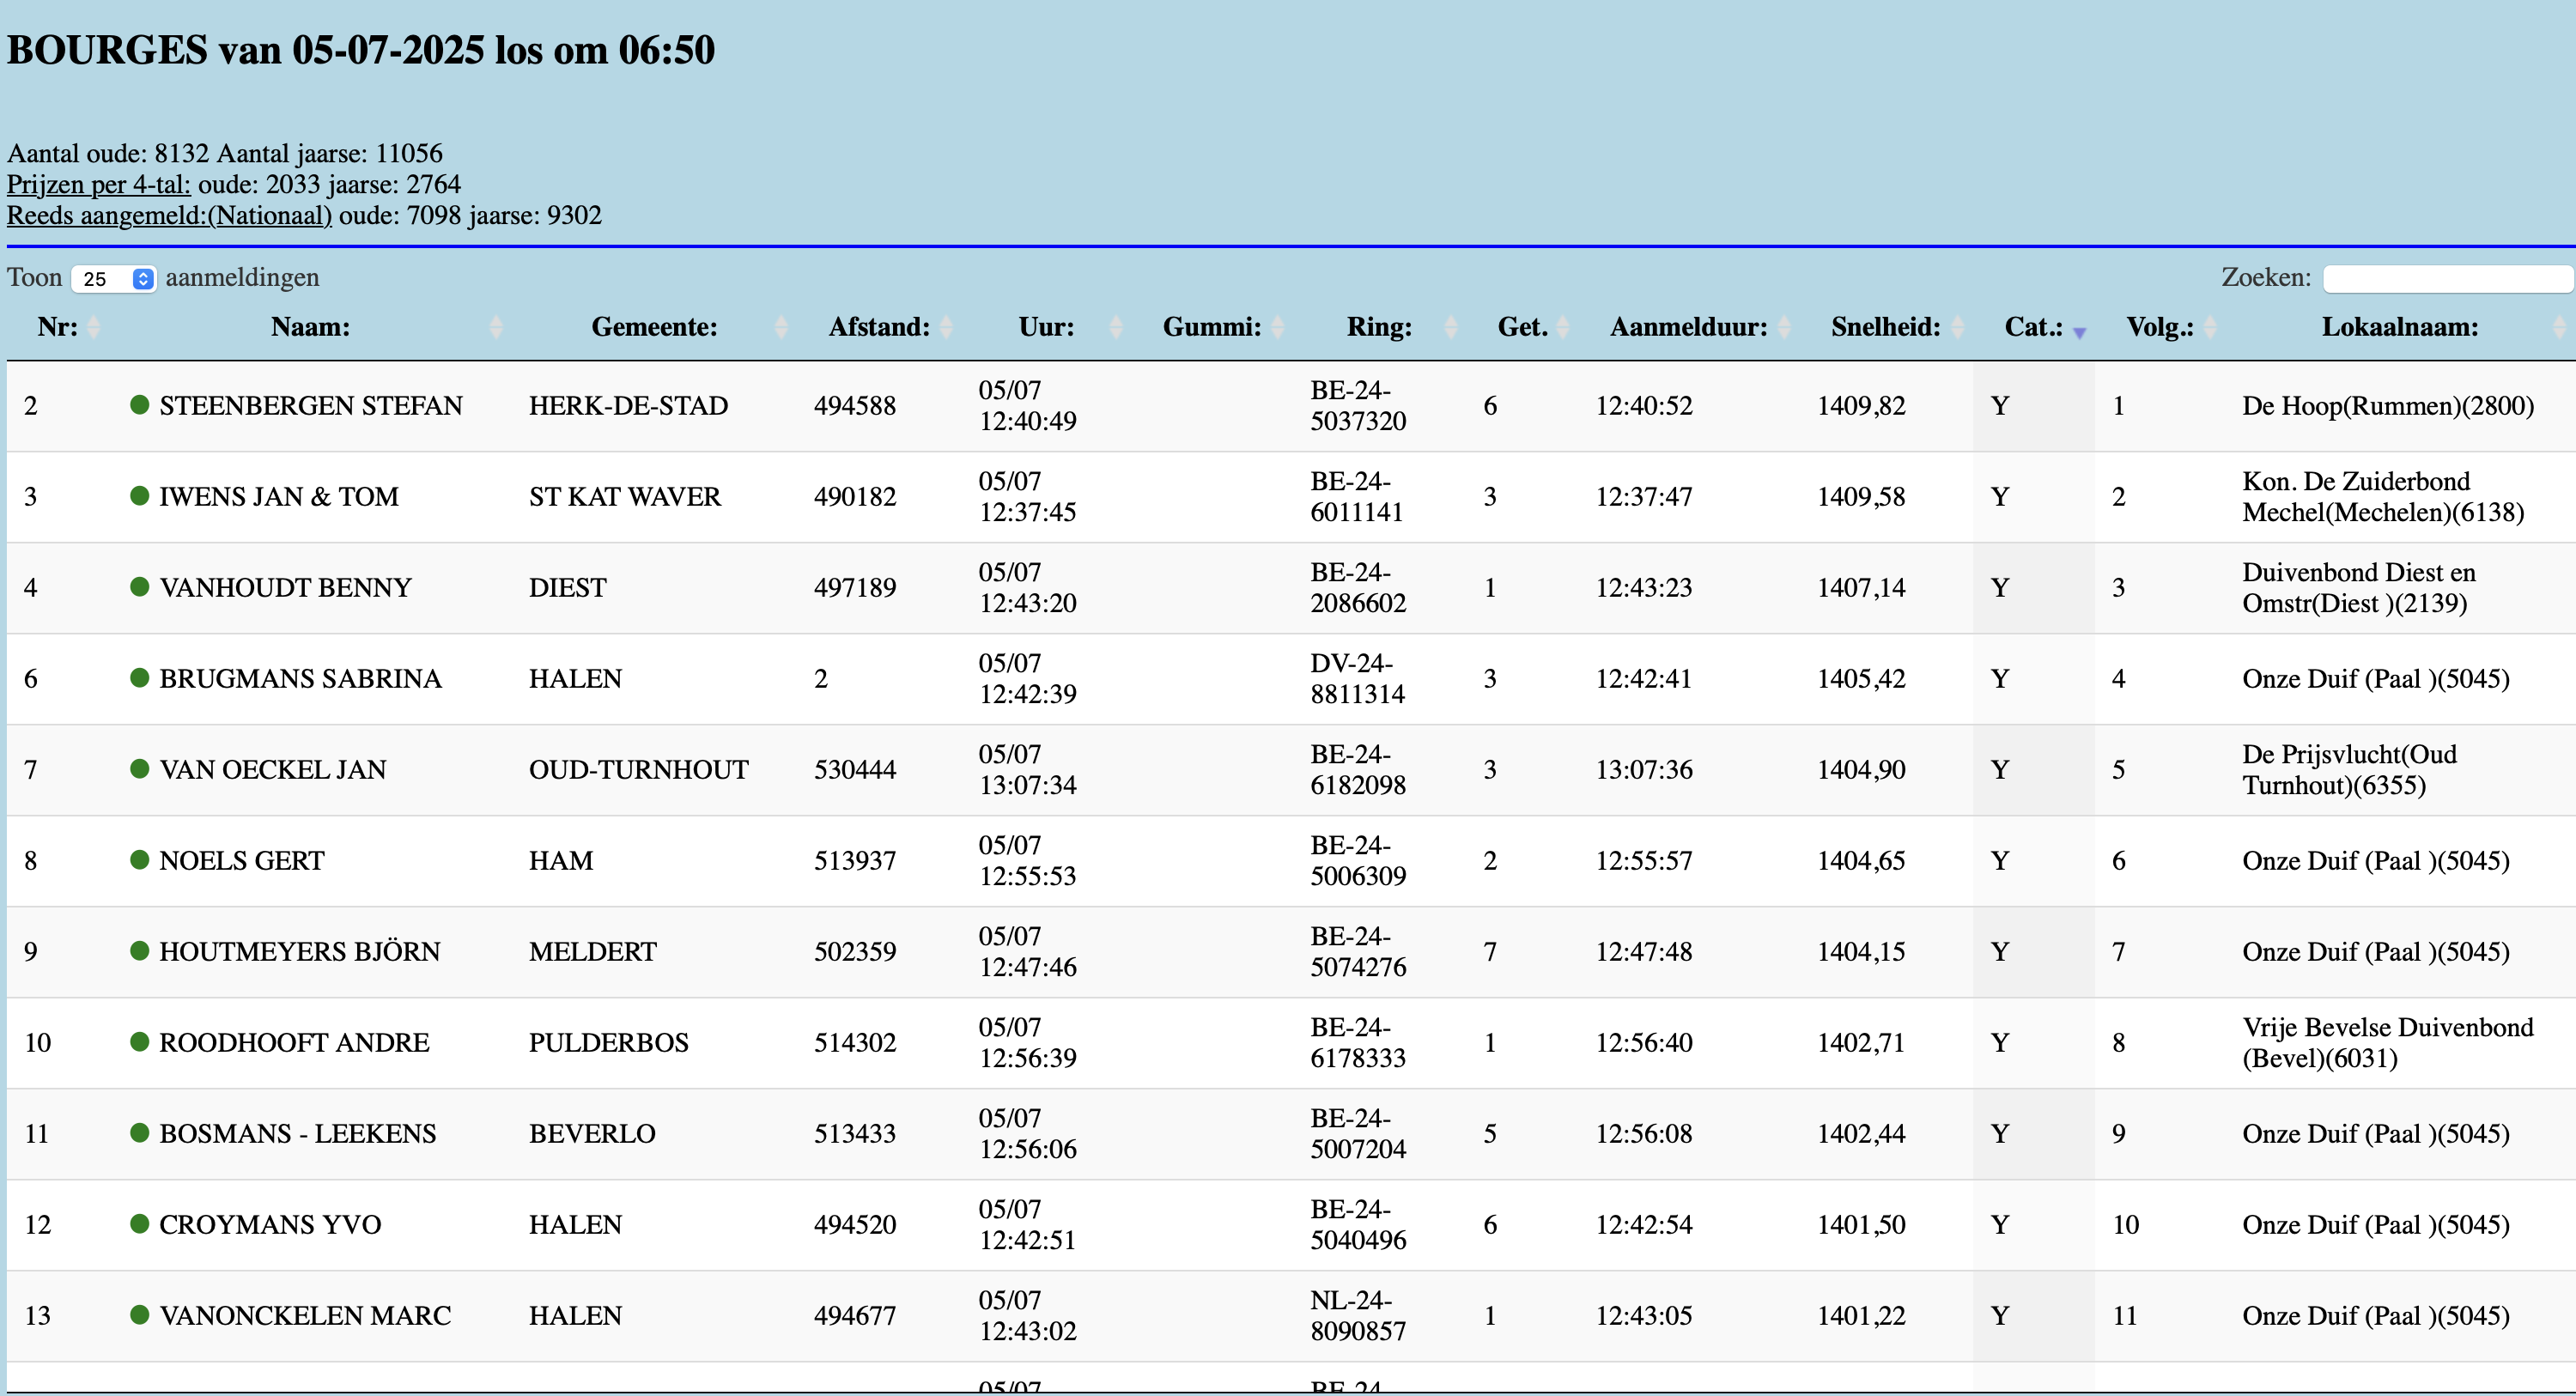Sort table by the Naam column
Image resolution: width=2576 pixels, height=1396 pixels.
pyautogui.click(x=310, y=327)
